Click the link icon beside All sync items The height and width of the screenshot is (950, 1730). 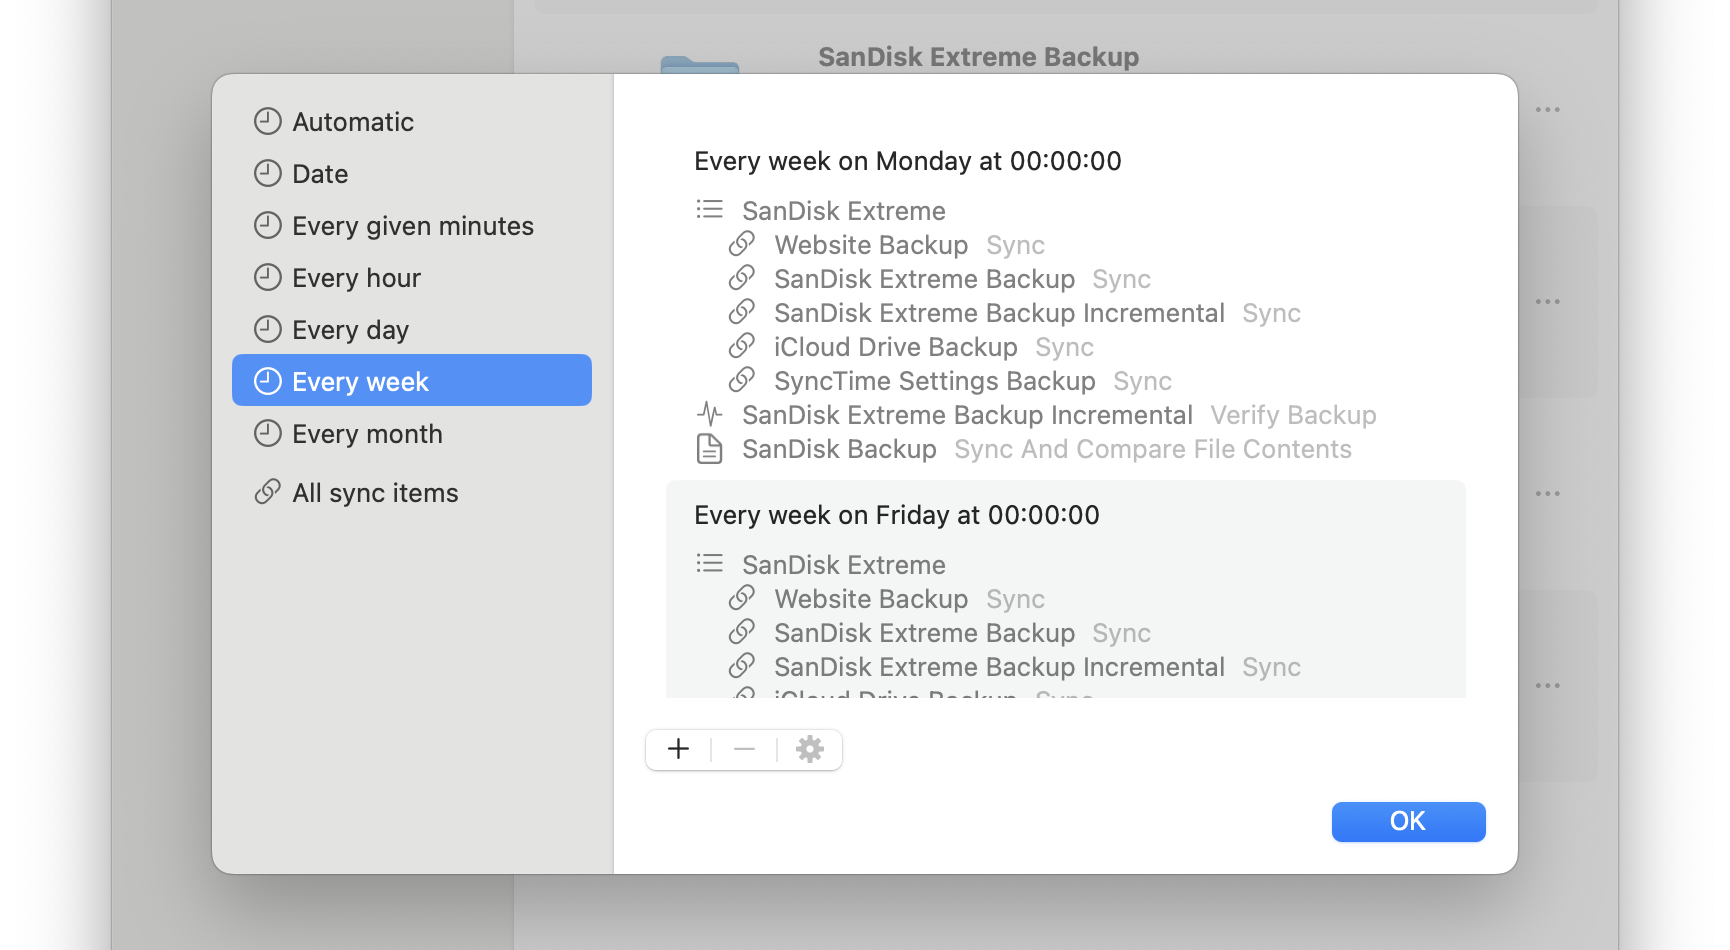click(x=267, y=492)
